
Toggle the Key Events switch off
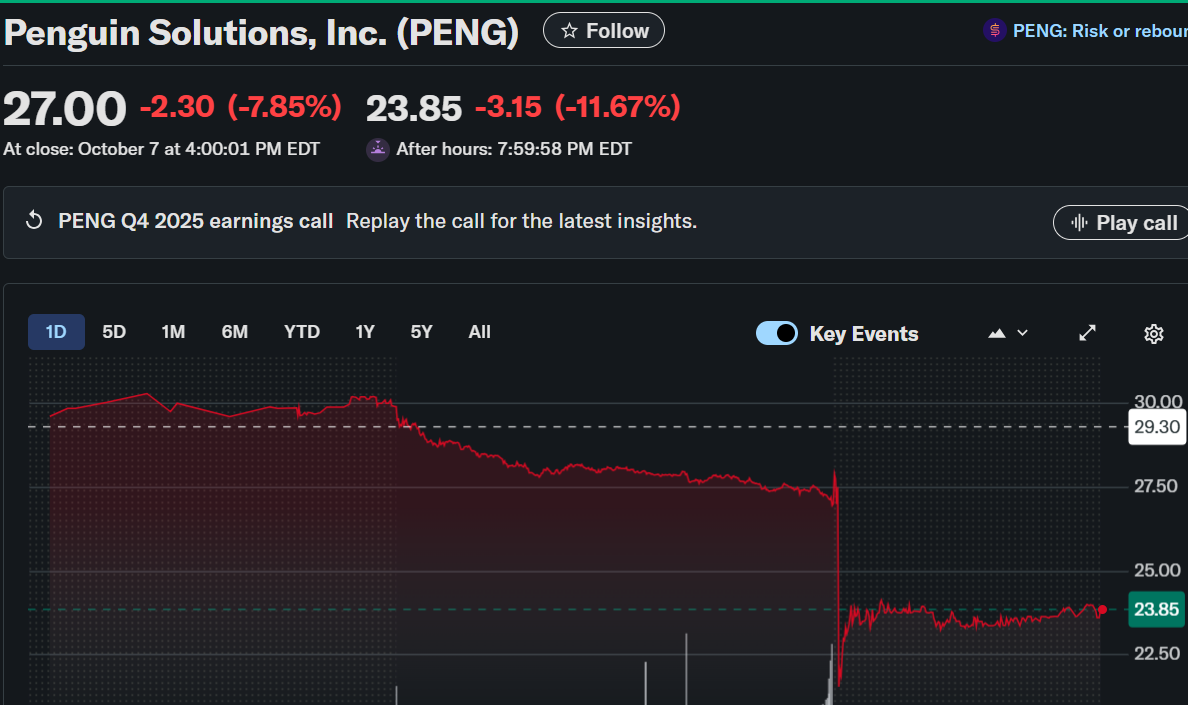click(777, 333)
